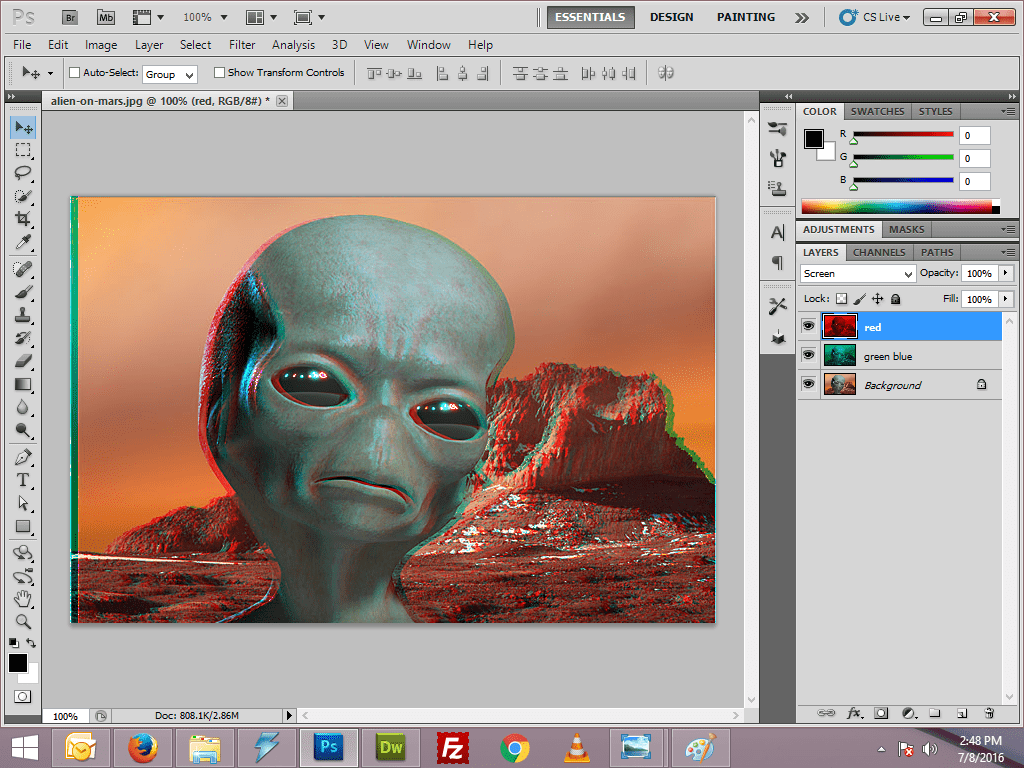Select the Dodge tool
1024x768 pixels.
coord(23,430)
